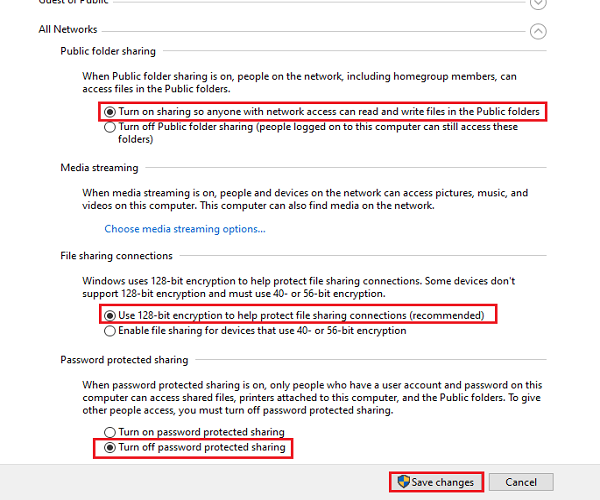600x500 pixels.
Task: Open Choose media streaming options link
Action: [x=185, y=229]
